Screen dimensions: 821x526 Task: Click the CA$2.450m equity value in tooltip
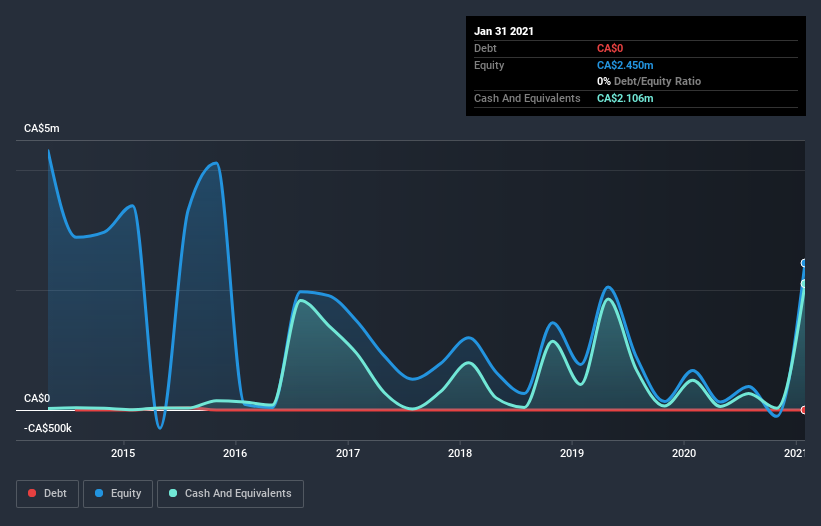tap(625, 65)
